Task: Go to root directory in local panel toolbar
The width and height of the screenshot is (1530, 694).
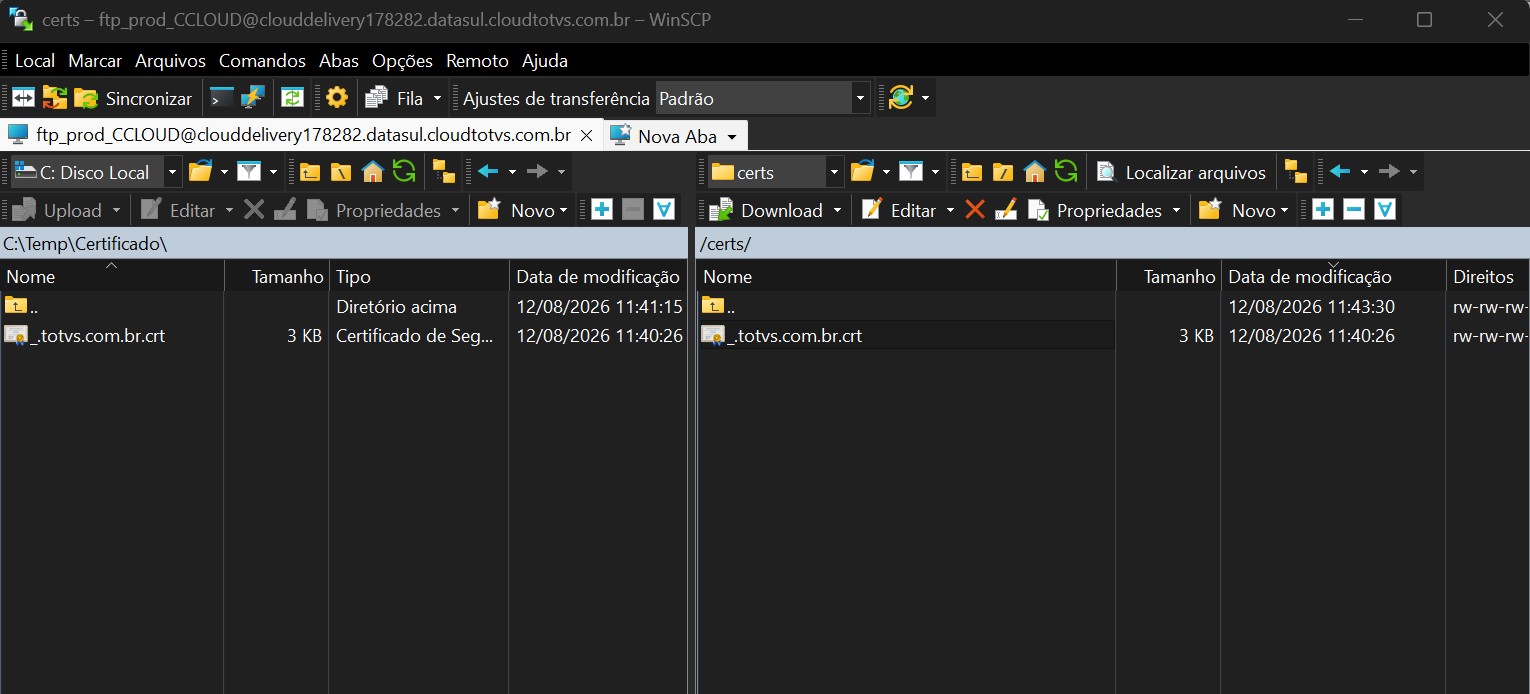Action: (x=341, y=172)
